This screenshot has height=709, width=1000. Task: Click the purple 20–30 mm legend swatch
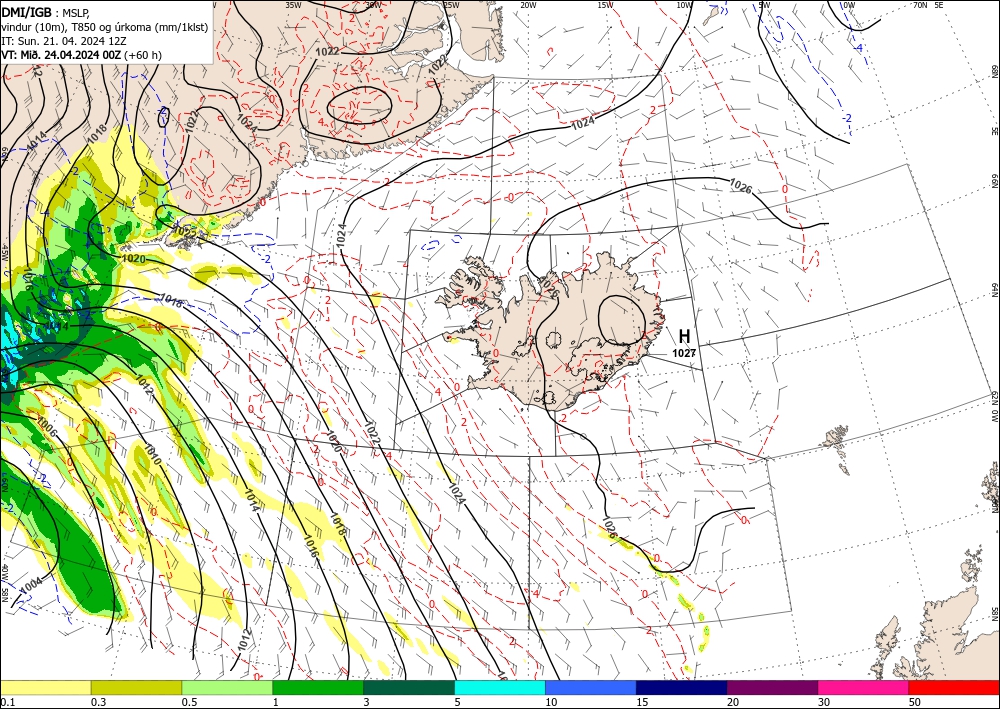pos(772,687)
